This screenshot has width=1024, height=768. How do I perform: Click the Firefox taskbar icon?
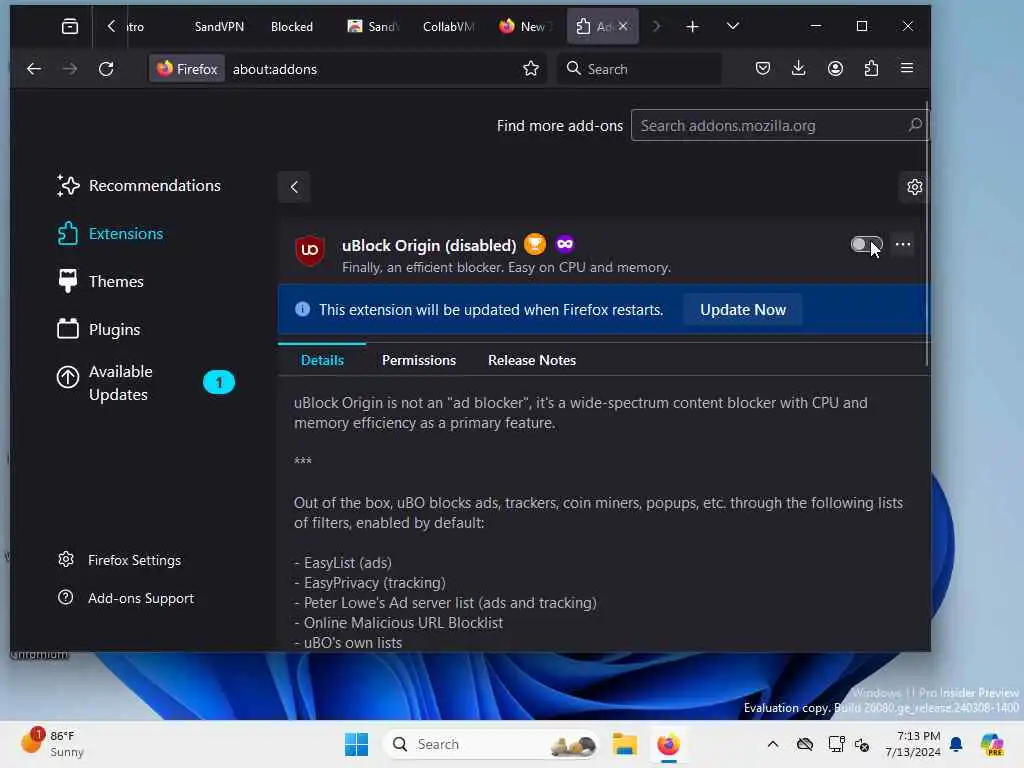point(668,744)
